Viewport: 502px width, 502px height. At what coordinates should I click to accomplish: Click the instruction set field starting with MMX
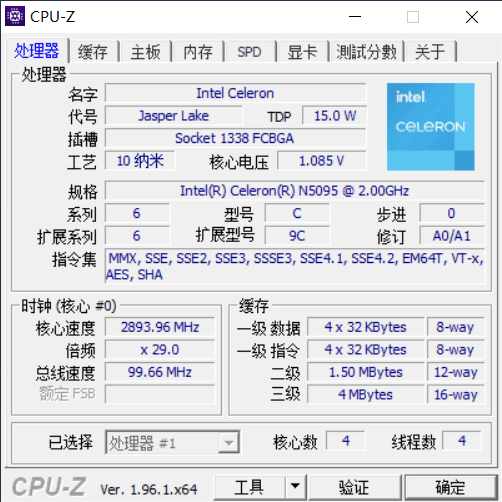tap(295, 266)
